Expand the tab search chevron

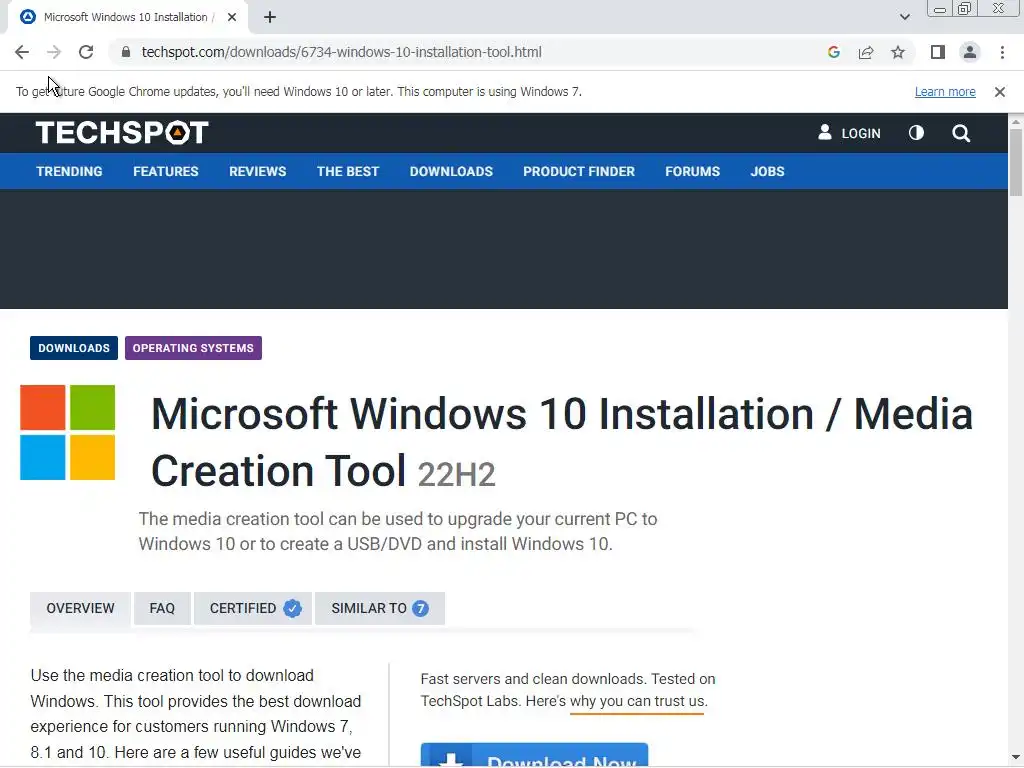click(x=904, y=17)
